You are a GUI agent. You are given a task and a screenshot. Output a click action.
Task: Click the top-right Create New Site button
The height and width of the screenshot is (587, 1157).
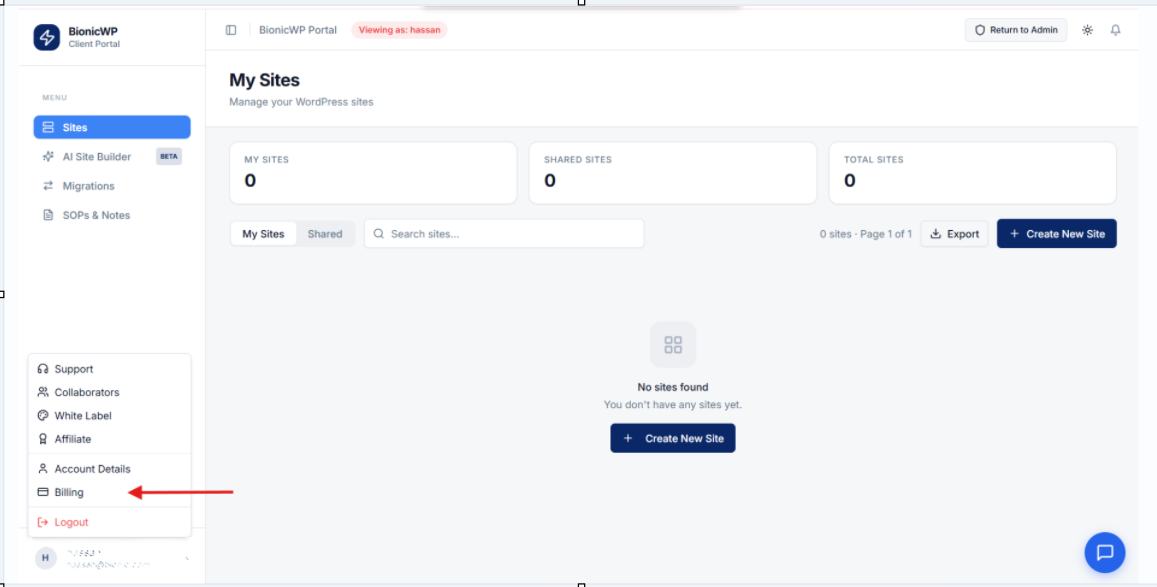coord(1057,234)
